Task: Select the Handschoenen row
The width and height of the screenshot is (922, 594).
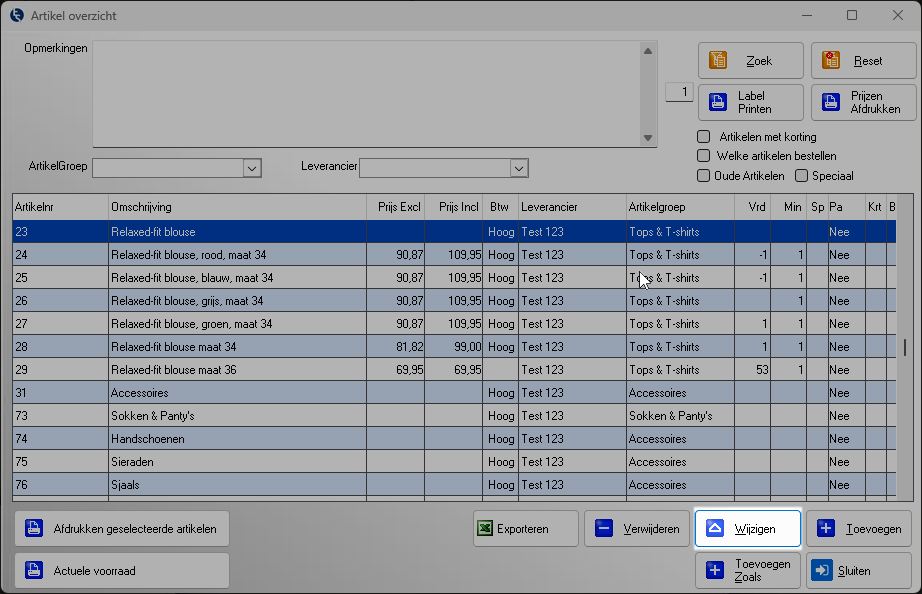Action: pyautogui.click(x=454, y=439)
